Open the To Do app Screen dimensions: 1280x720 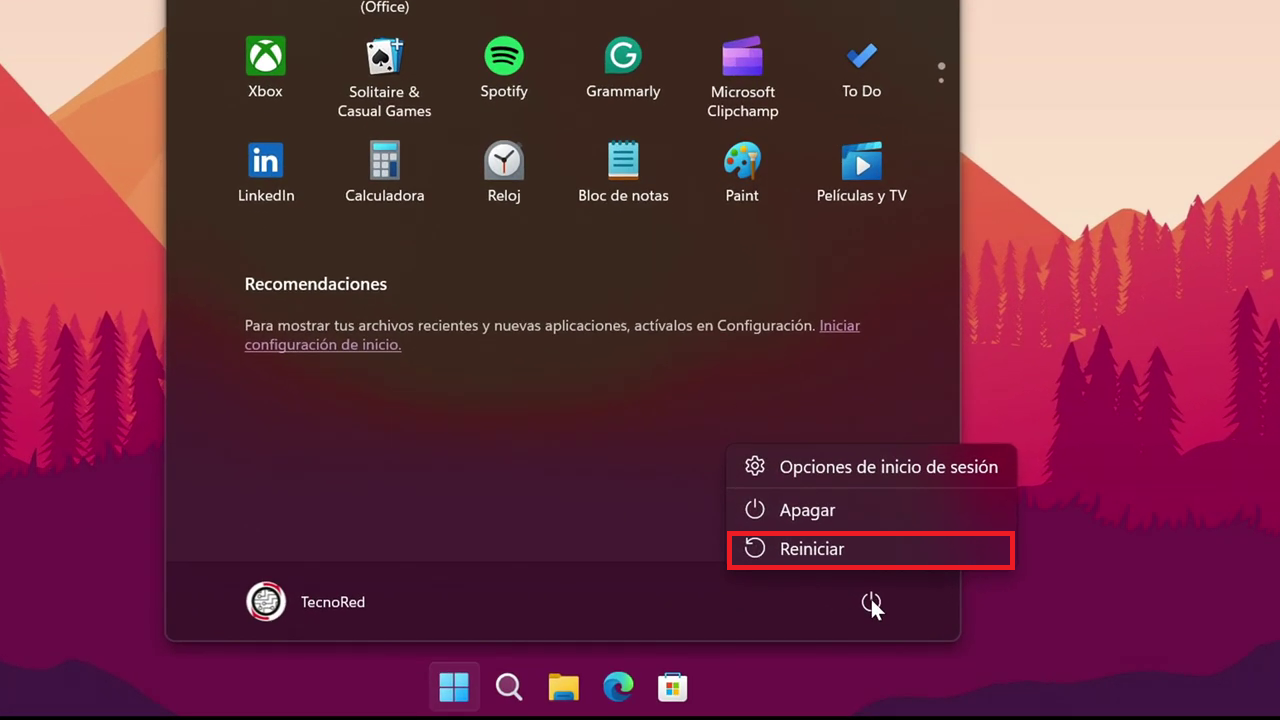[x=861, y=68]
